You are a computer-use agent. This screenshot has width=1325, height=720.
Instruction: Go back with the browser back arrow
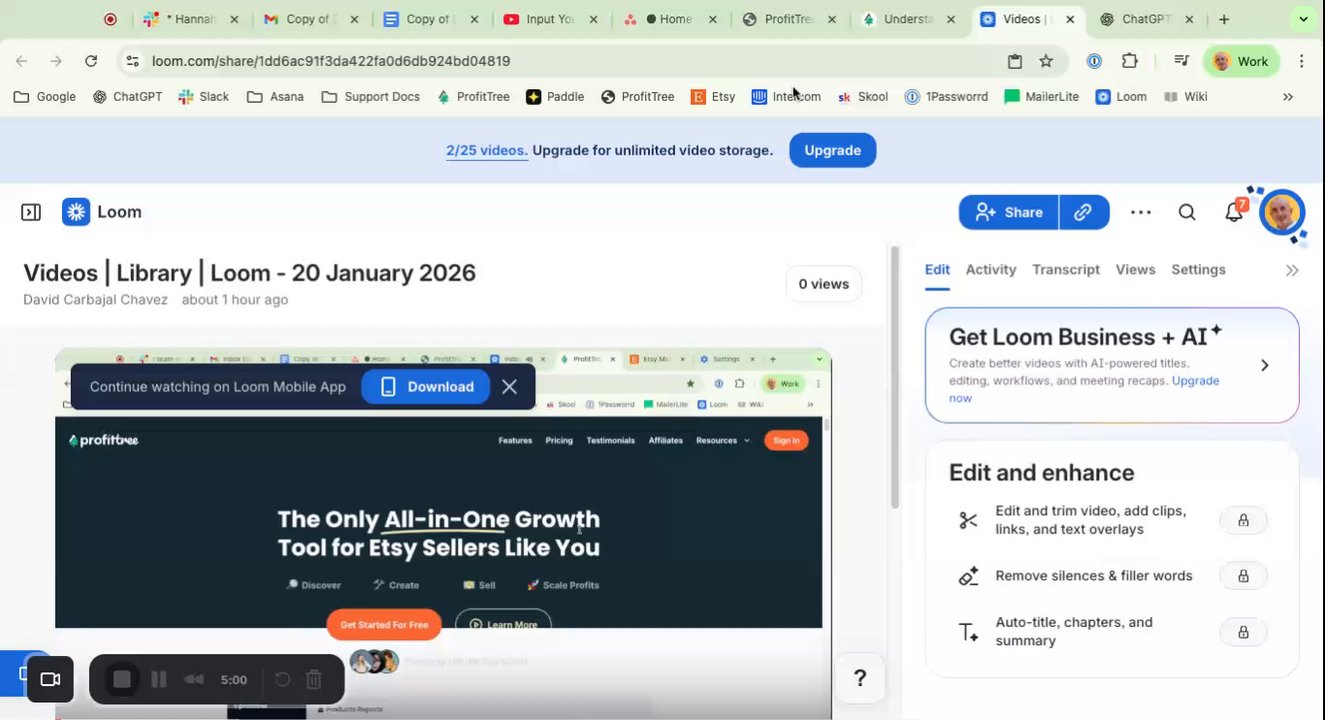[22, 61]
